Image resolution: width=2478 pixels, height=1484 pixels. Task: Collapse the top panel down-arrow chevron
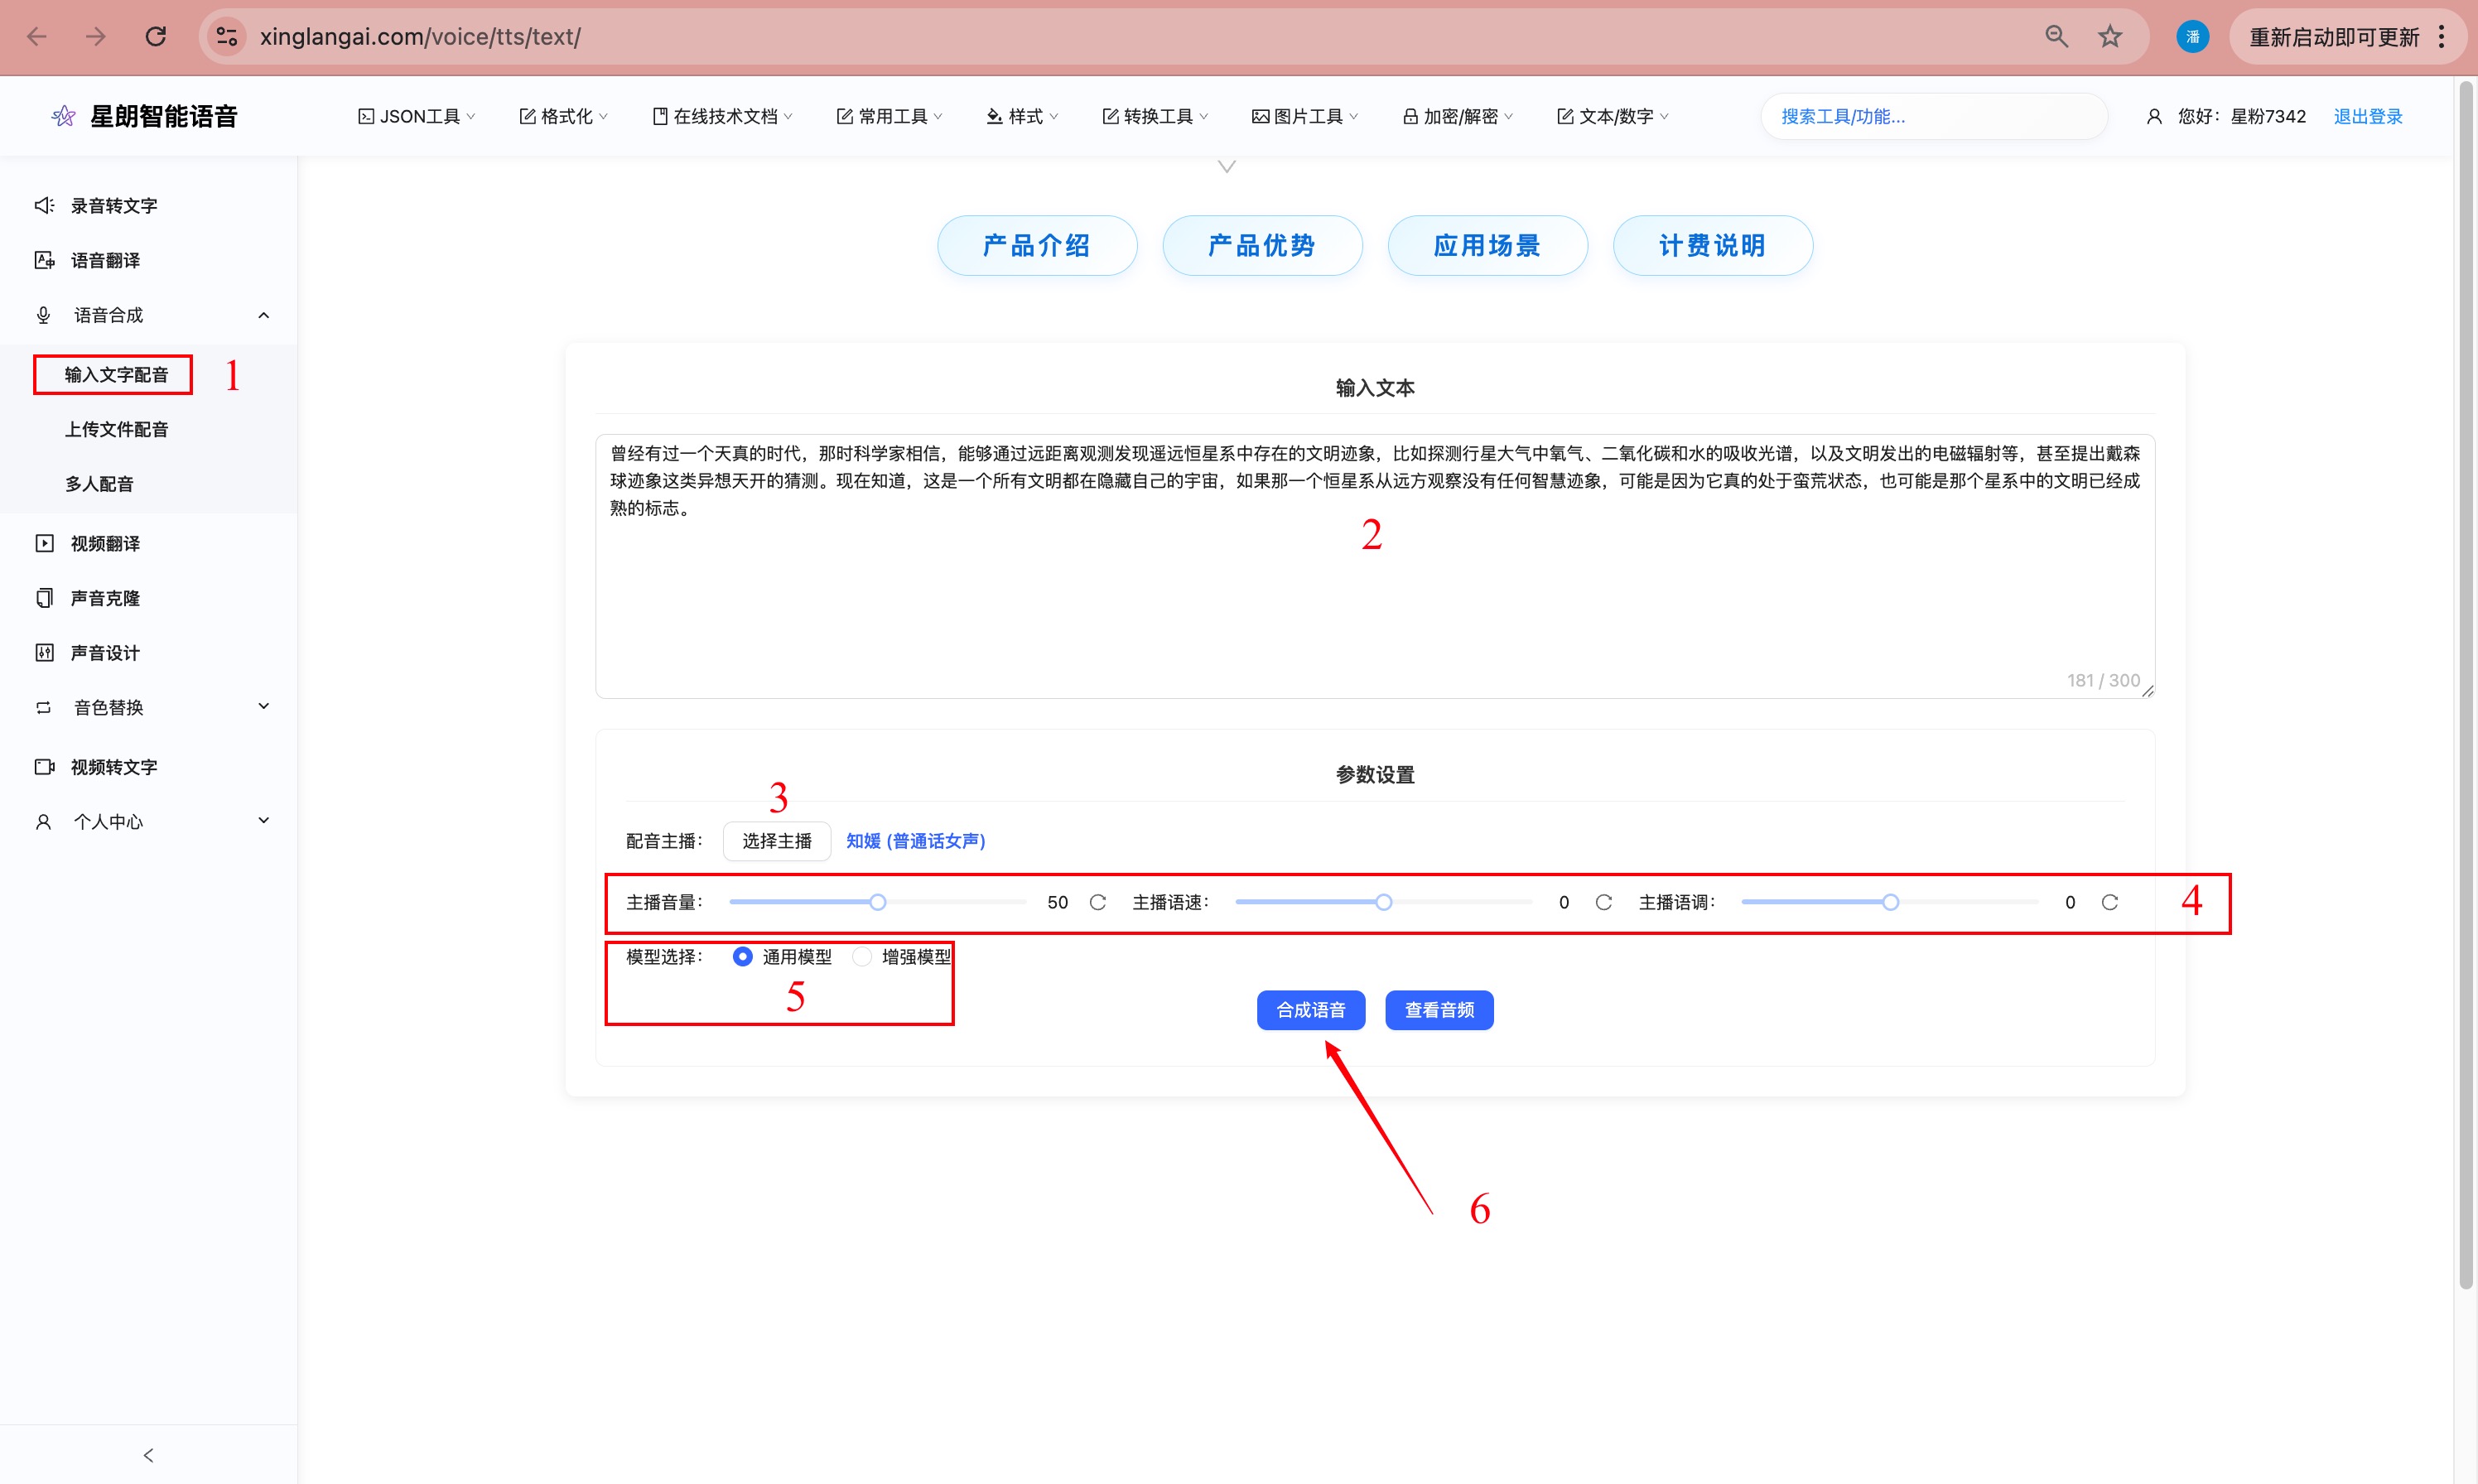[1227, 167]
